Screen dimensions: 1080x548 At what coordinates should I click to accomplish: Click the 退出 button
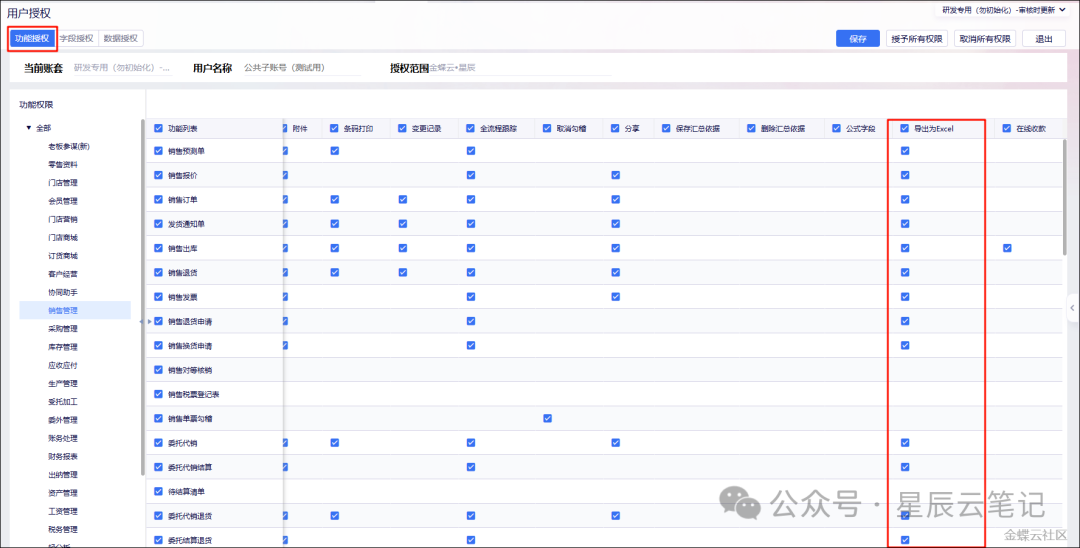[x=1043, y=39]
